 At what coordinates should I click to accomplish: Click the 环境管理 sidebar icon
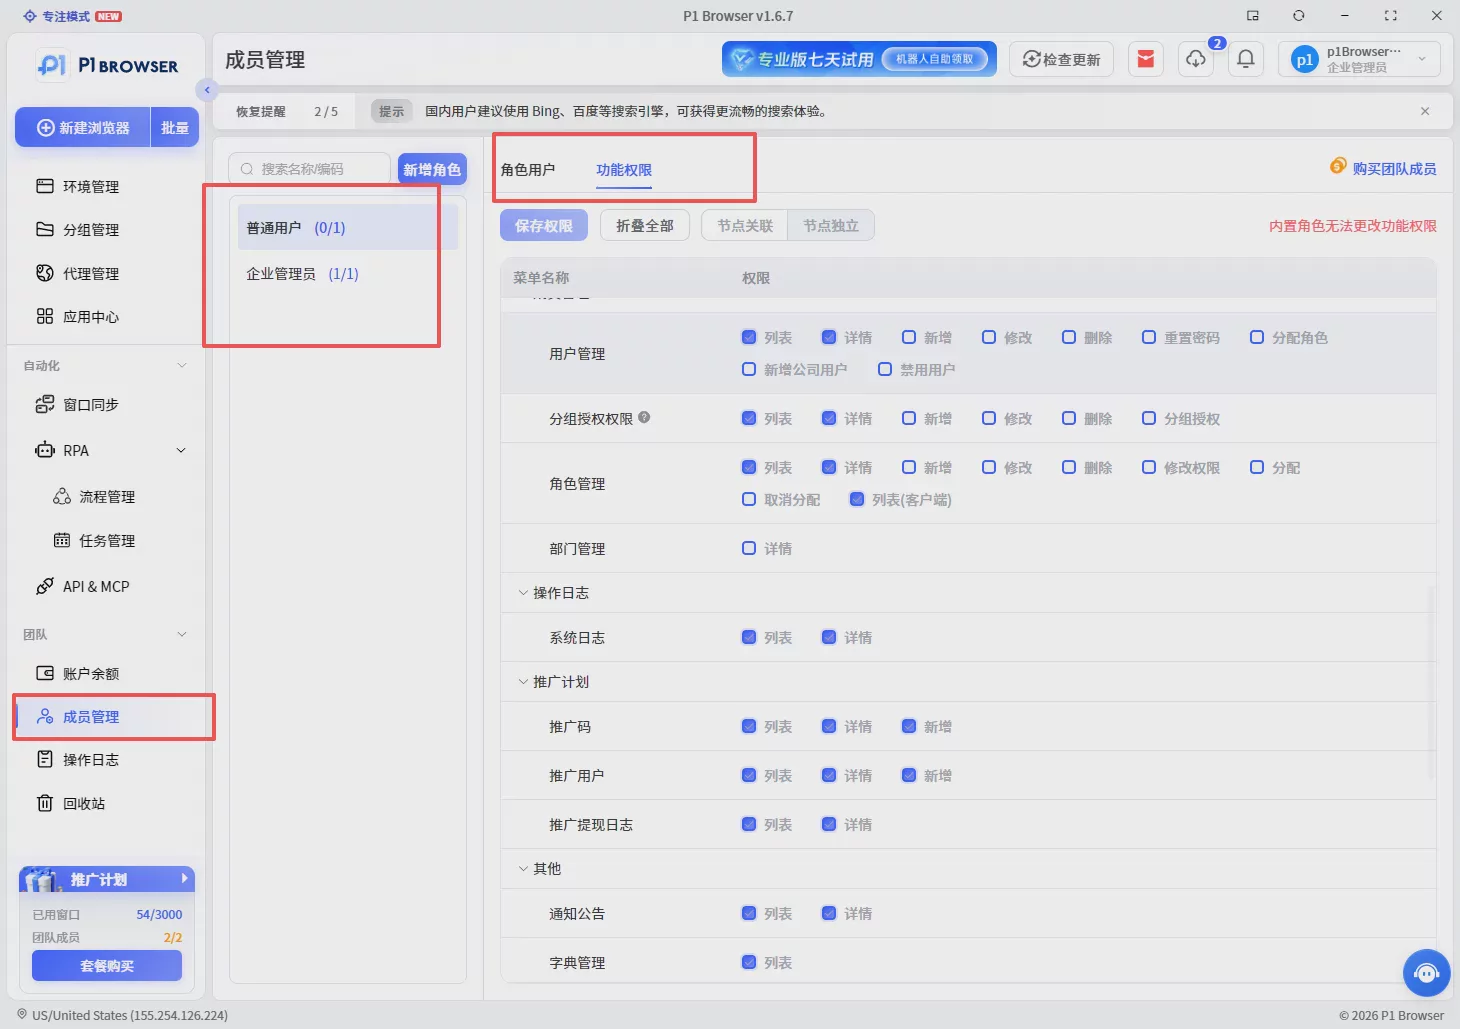coord(45,186)
